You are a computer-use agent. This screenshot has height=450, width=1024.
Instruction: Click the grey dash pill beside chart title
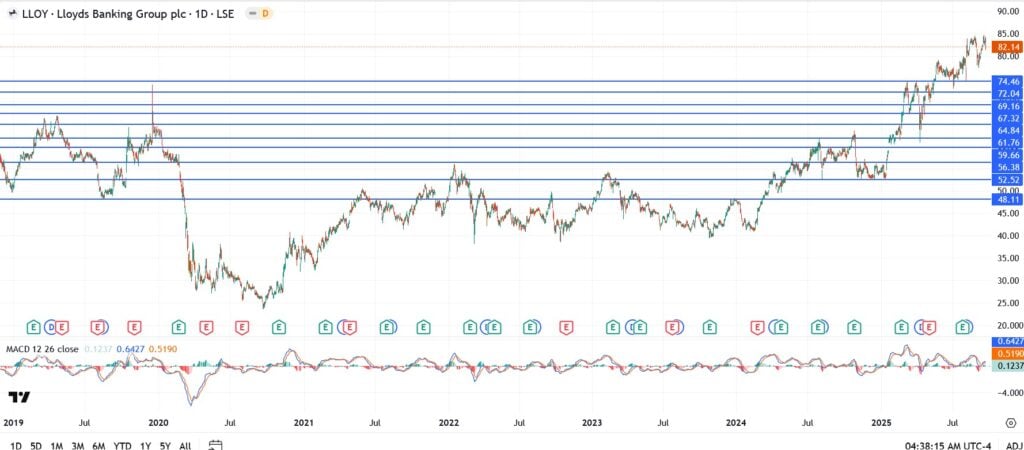[x=251, y=13]
